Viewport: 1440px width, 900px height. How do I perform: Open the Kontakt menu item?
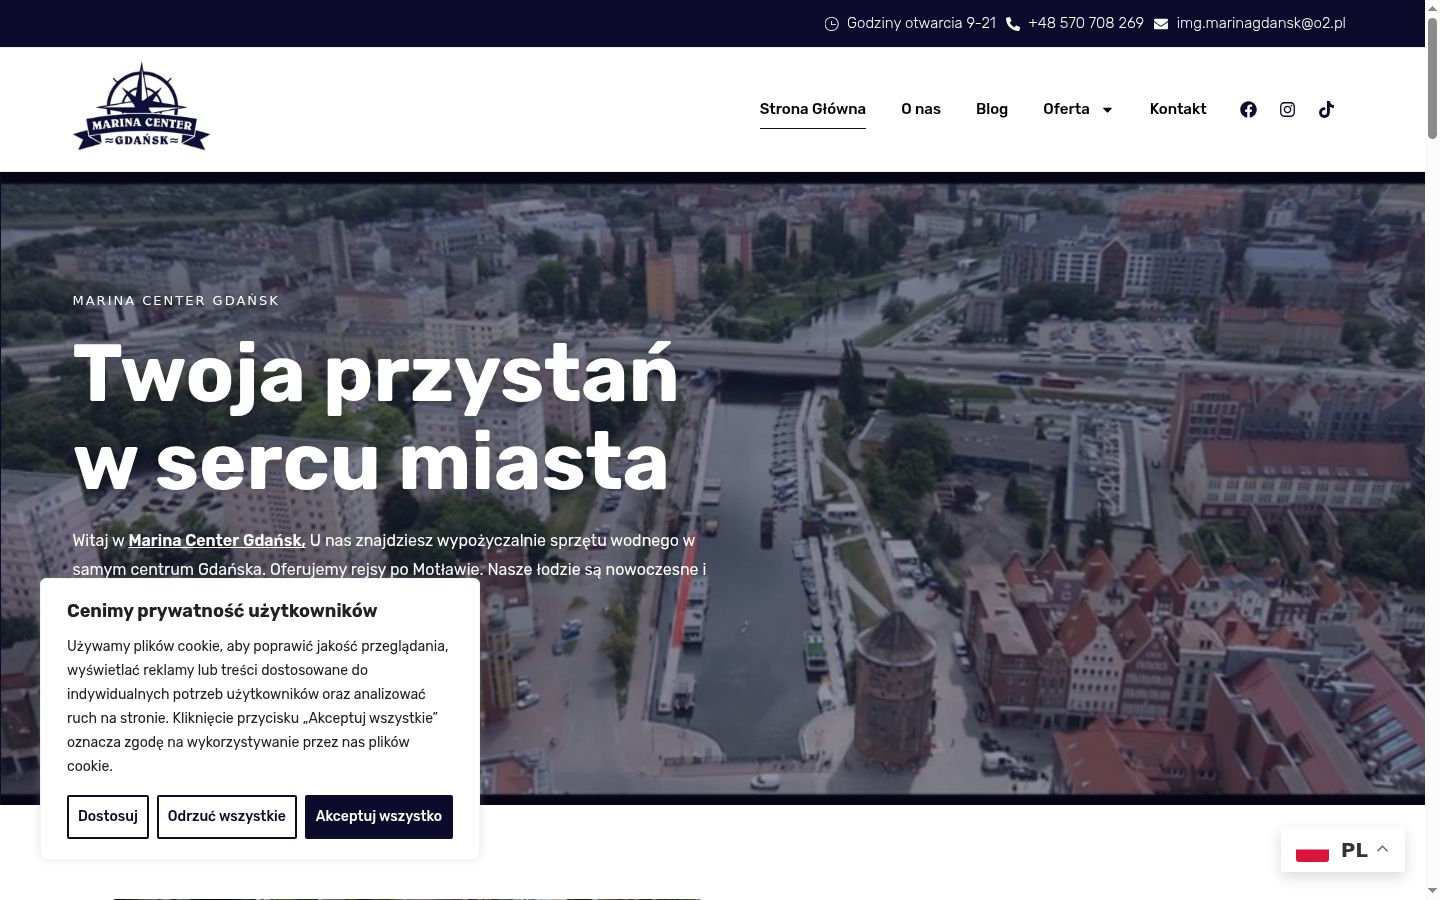point(1178,109)
